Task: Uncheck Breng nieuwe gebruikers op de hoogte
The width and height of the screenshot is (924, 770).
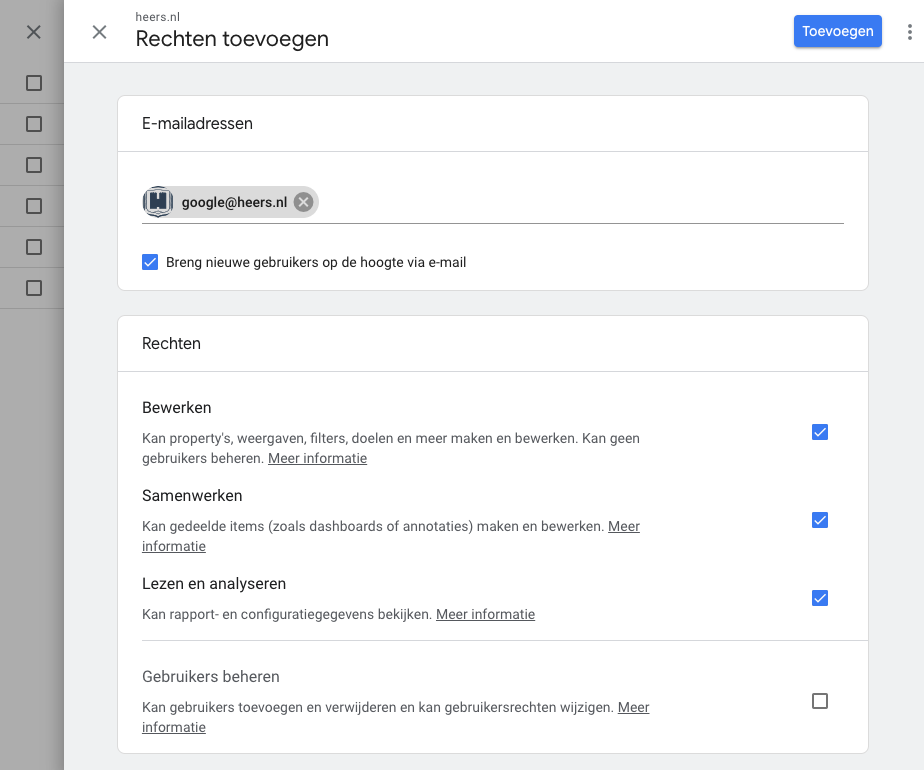Action: [x=150, y=262]
